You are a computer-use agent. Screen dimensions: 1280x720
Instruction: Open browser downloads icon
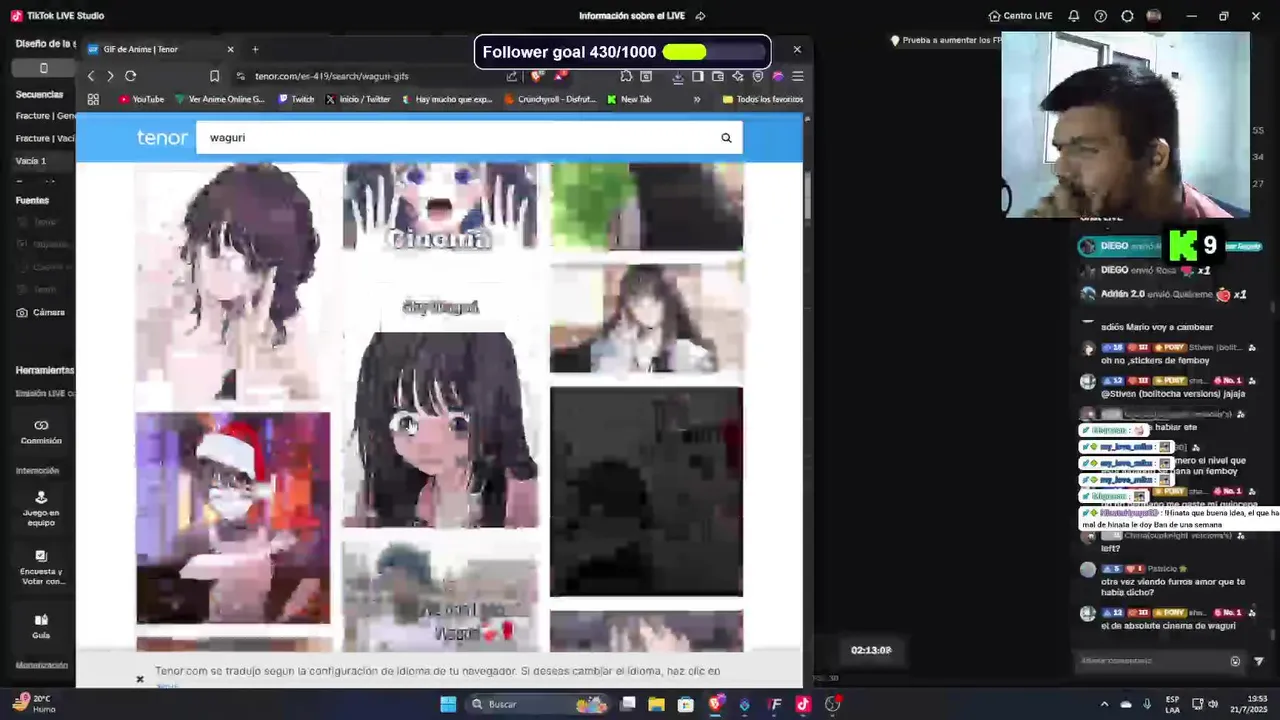click(678, 76)
